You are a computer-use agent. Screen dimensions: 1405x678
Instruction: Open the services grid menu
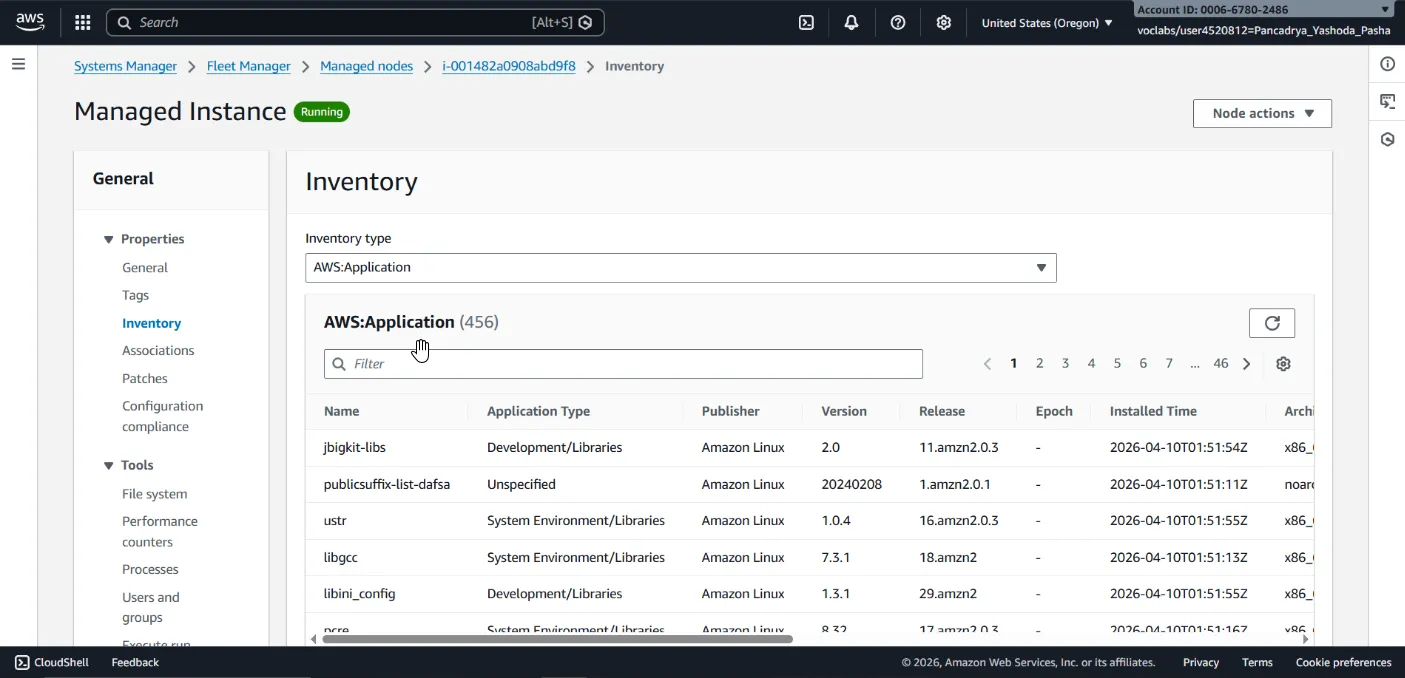coord(83,22)
